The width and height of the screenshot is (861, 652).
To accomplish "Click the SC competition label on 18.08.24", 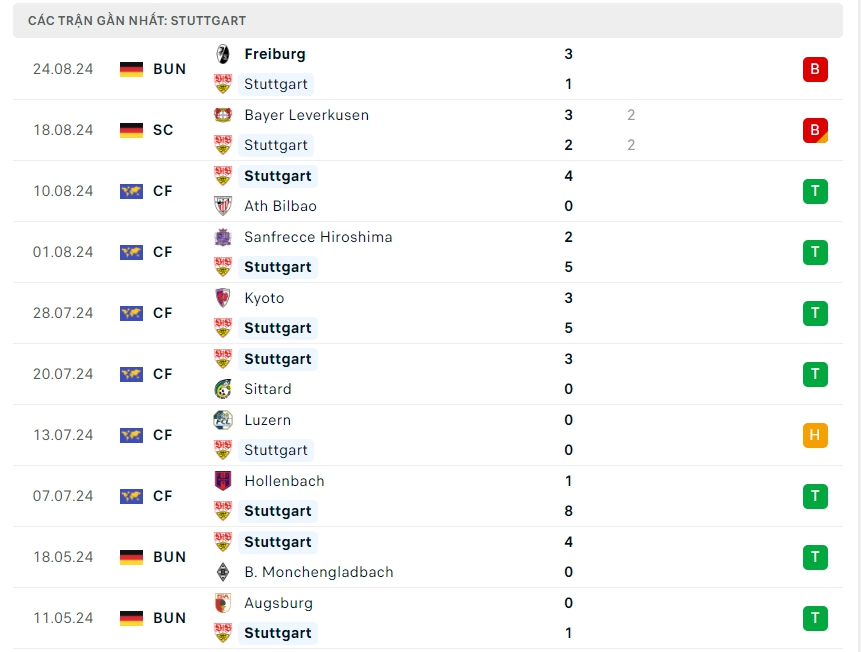I will click(163, 130).
